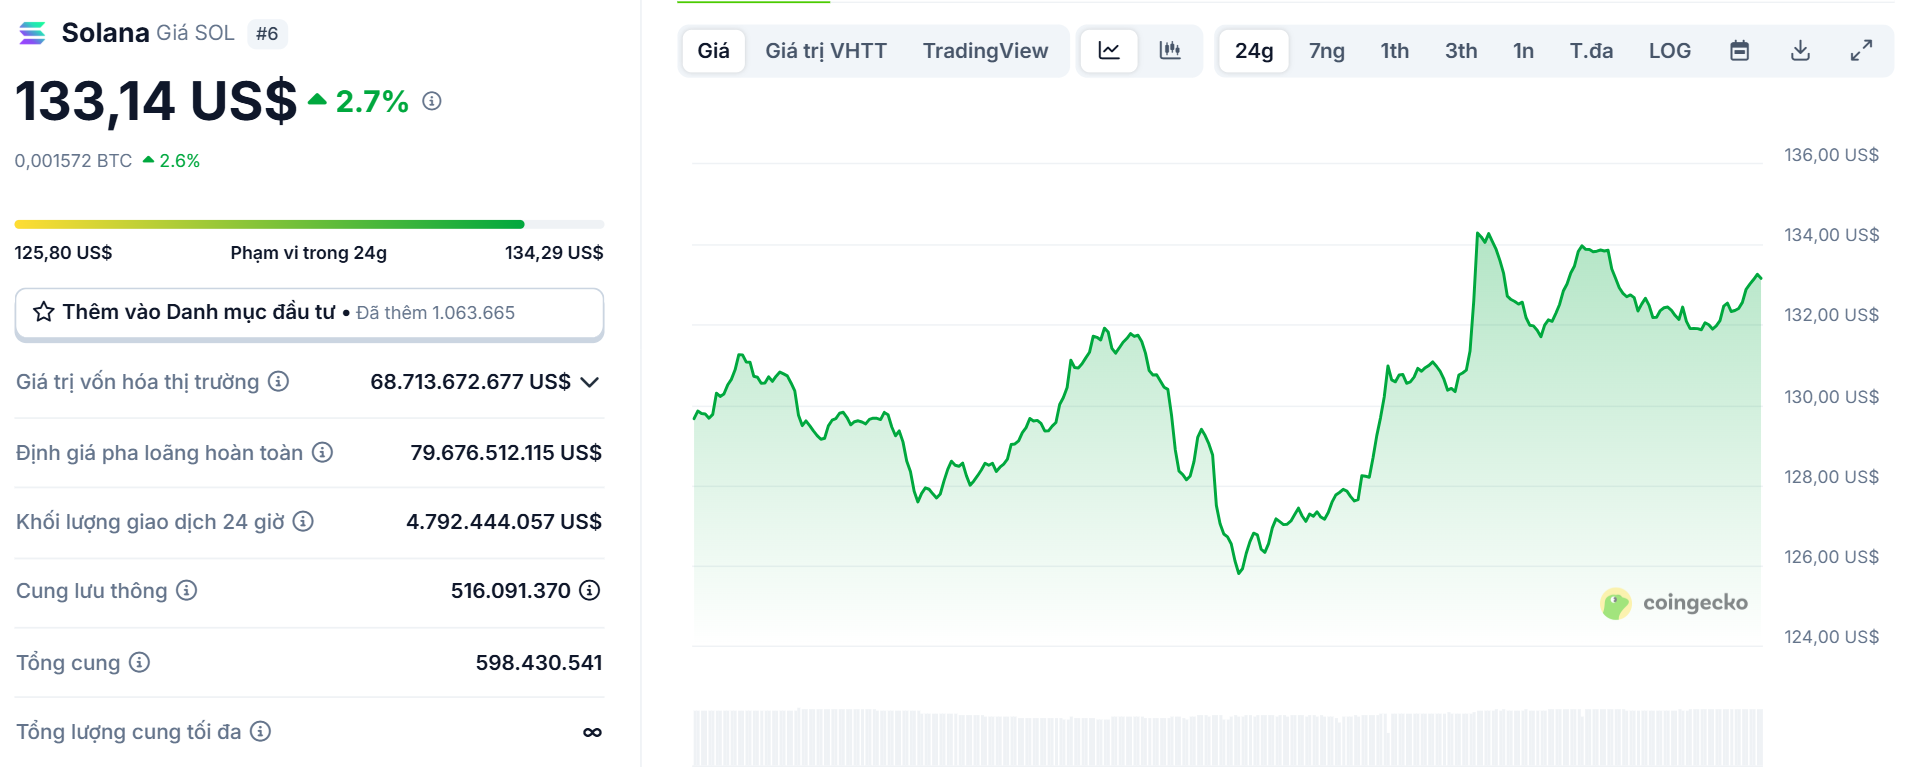
Task: Open the calendar date range picker
Action: [x=1739, y=51]
